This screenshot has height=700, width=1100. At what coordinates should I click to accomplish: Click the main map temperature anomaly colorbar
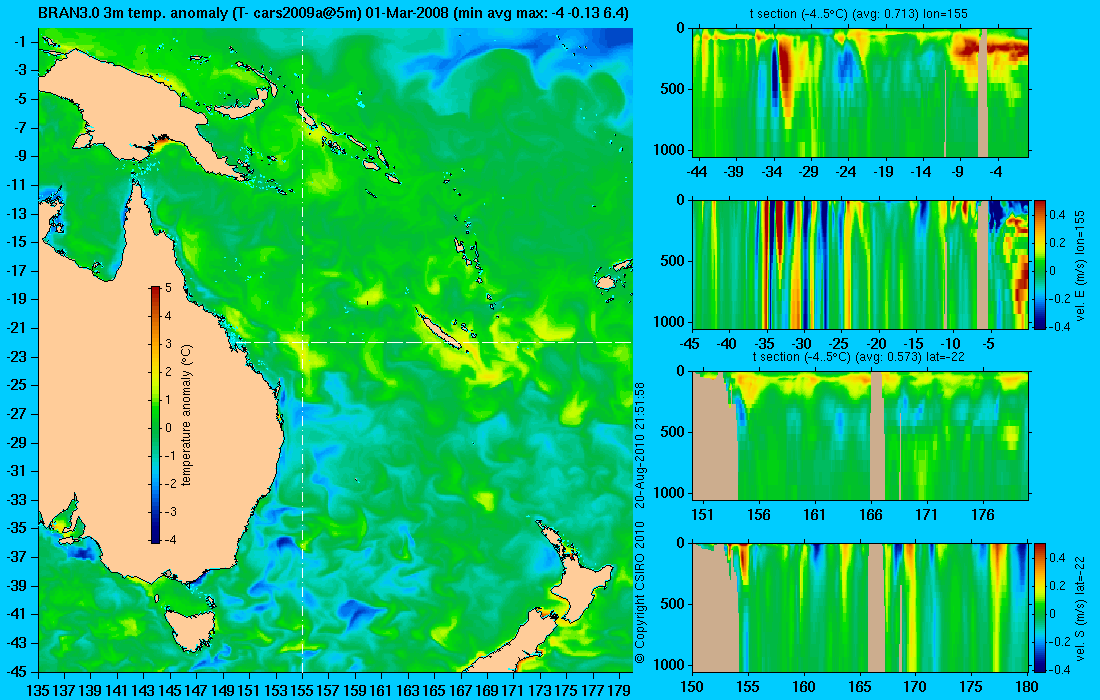154,414
